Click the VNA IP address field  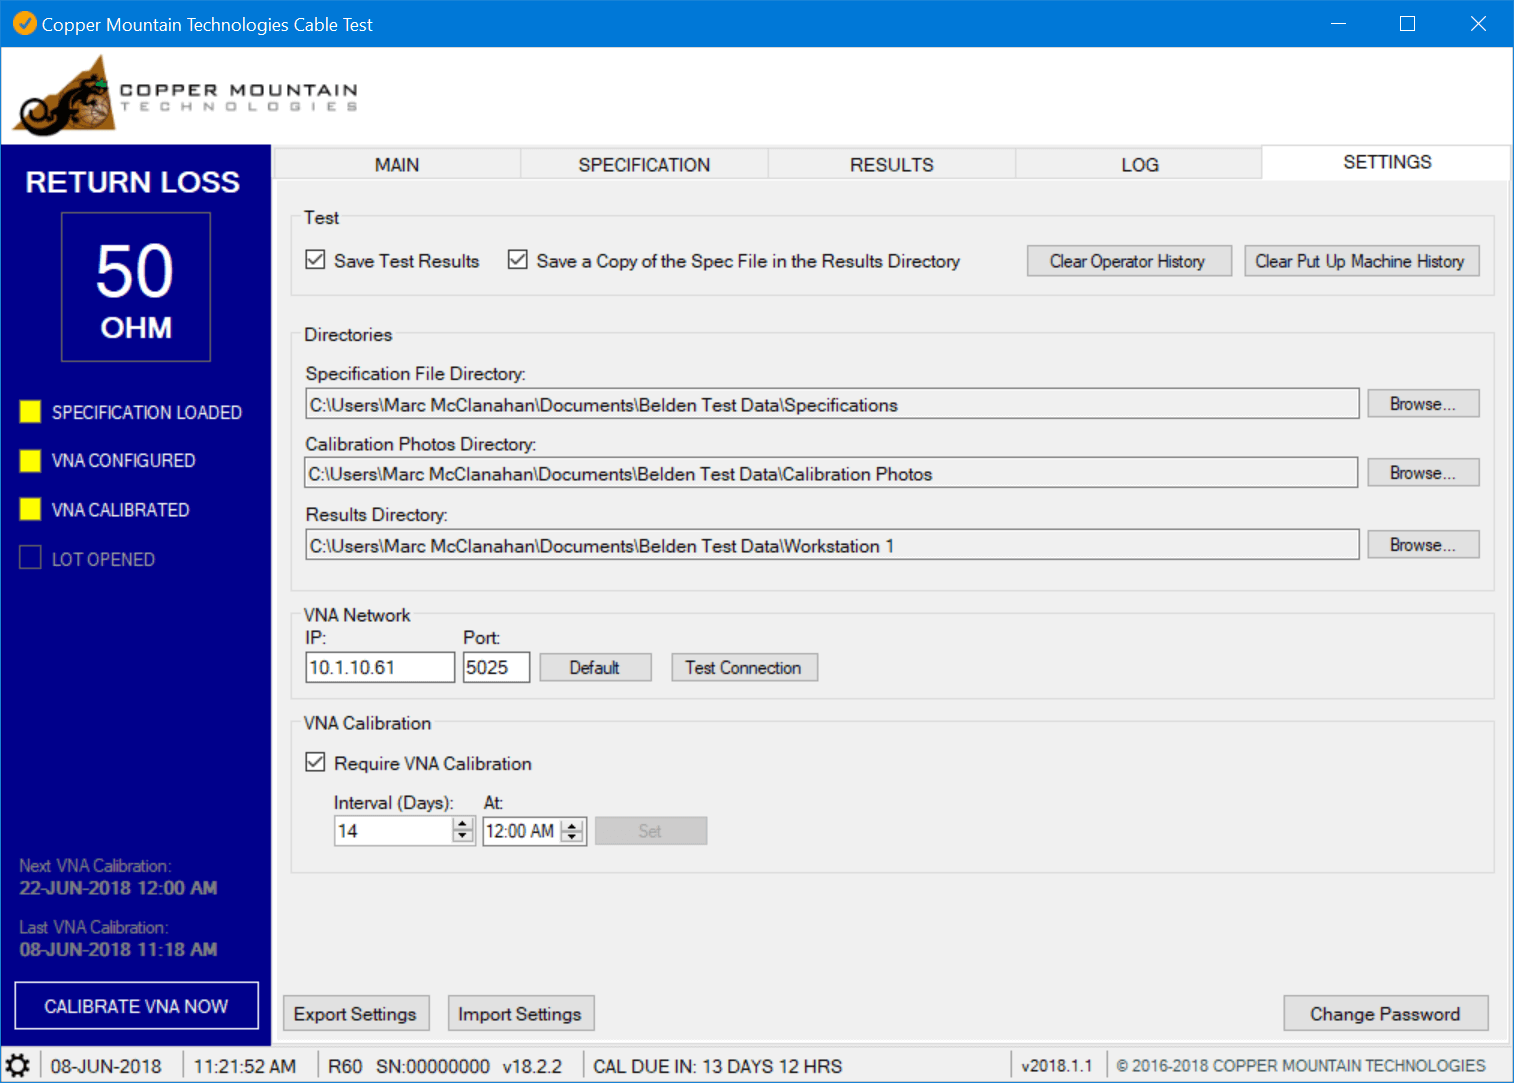[380, 667]
